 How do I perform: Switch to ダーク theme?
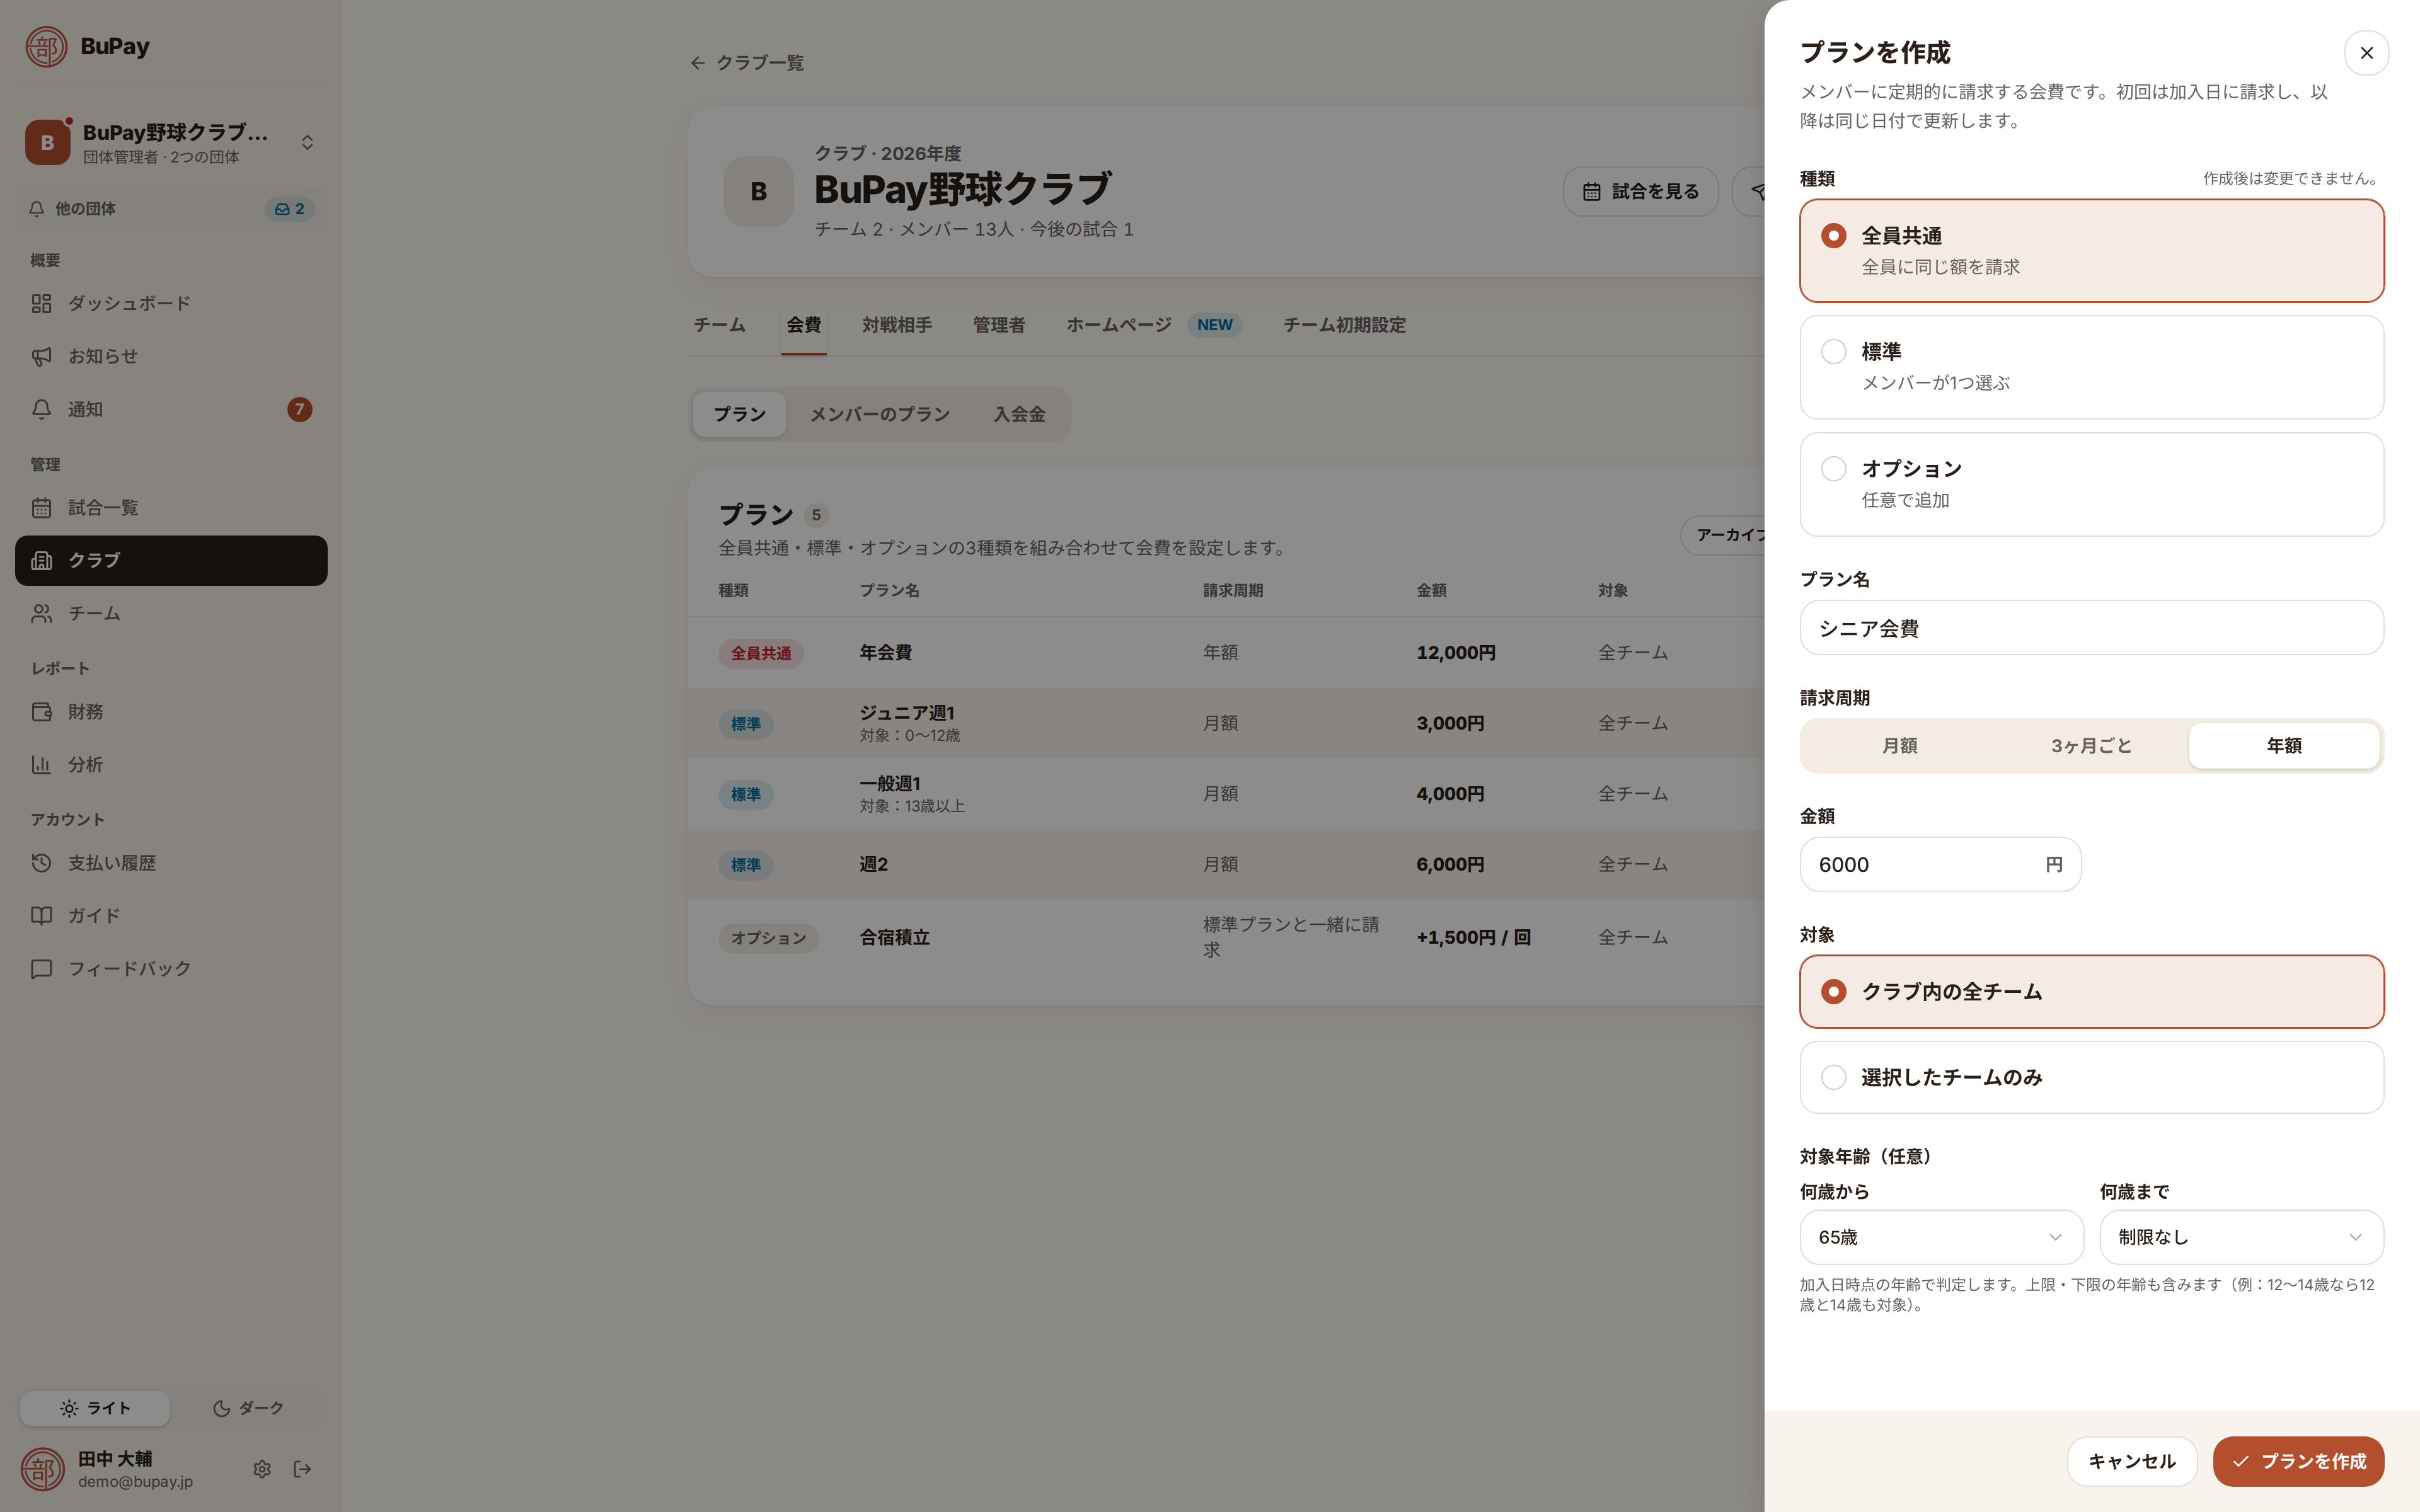point(248,1408)
